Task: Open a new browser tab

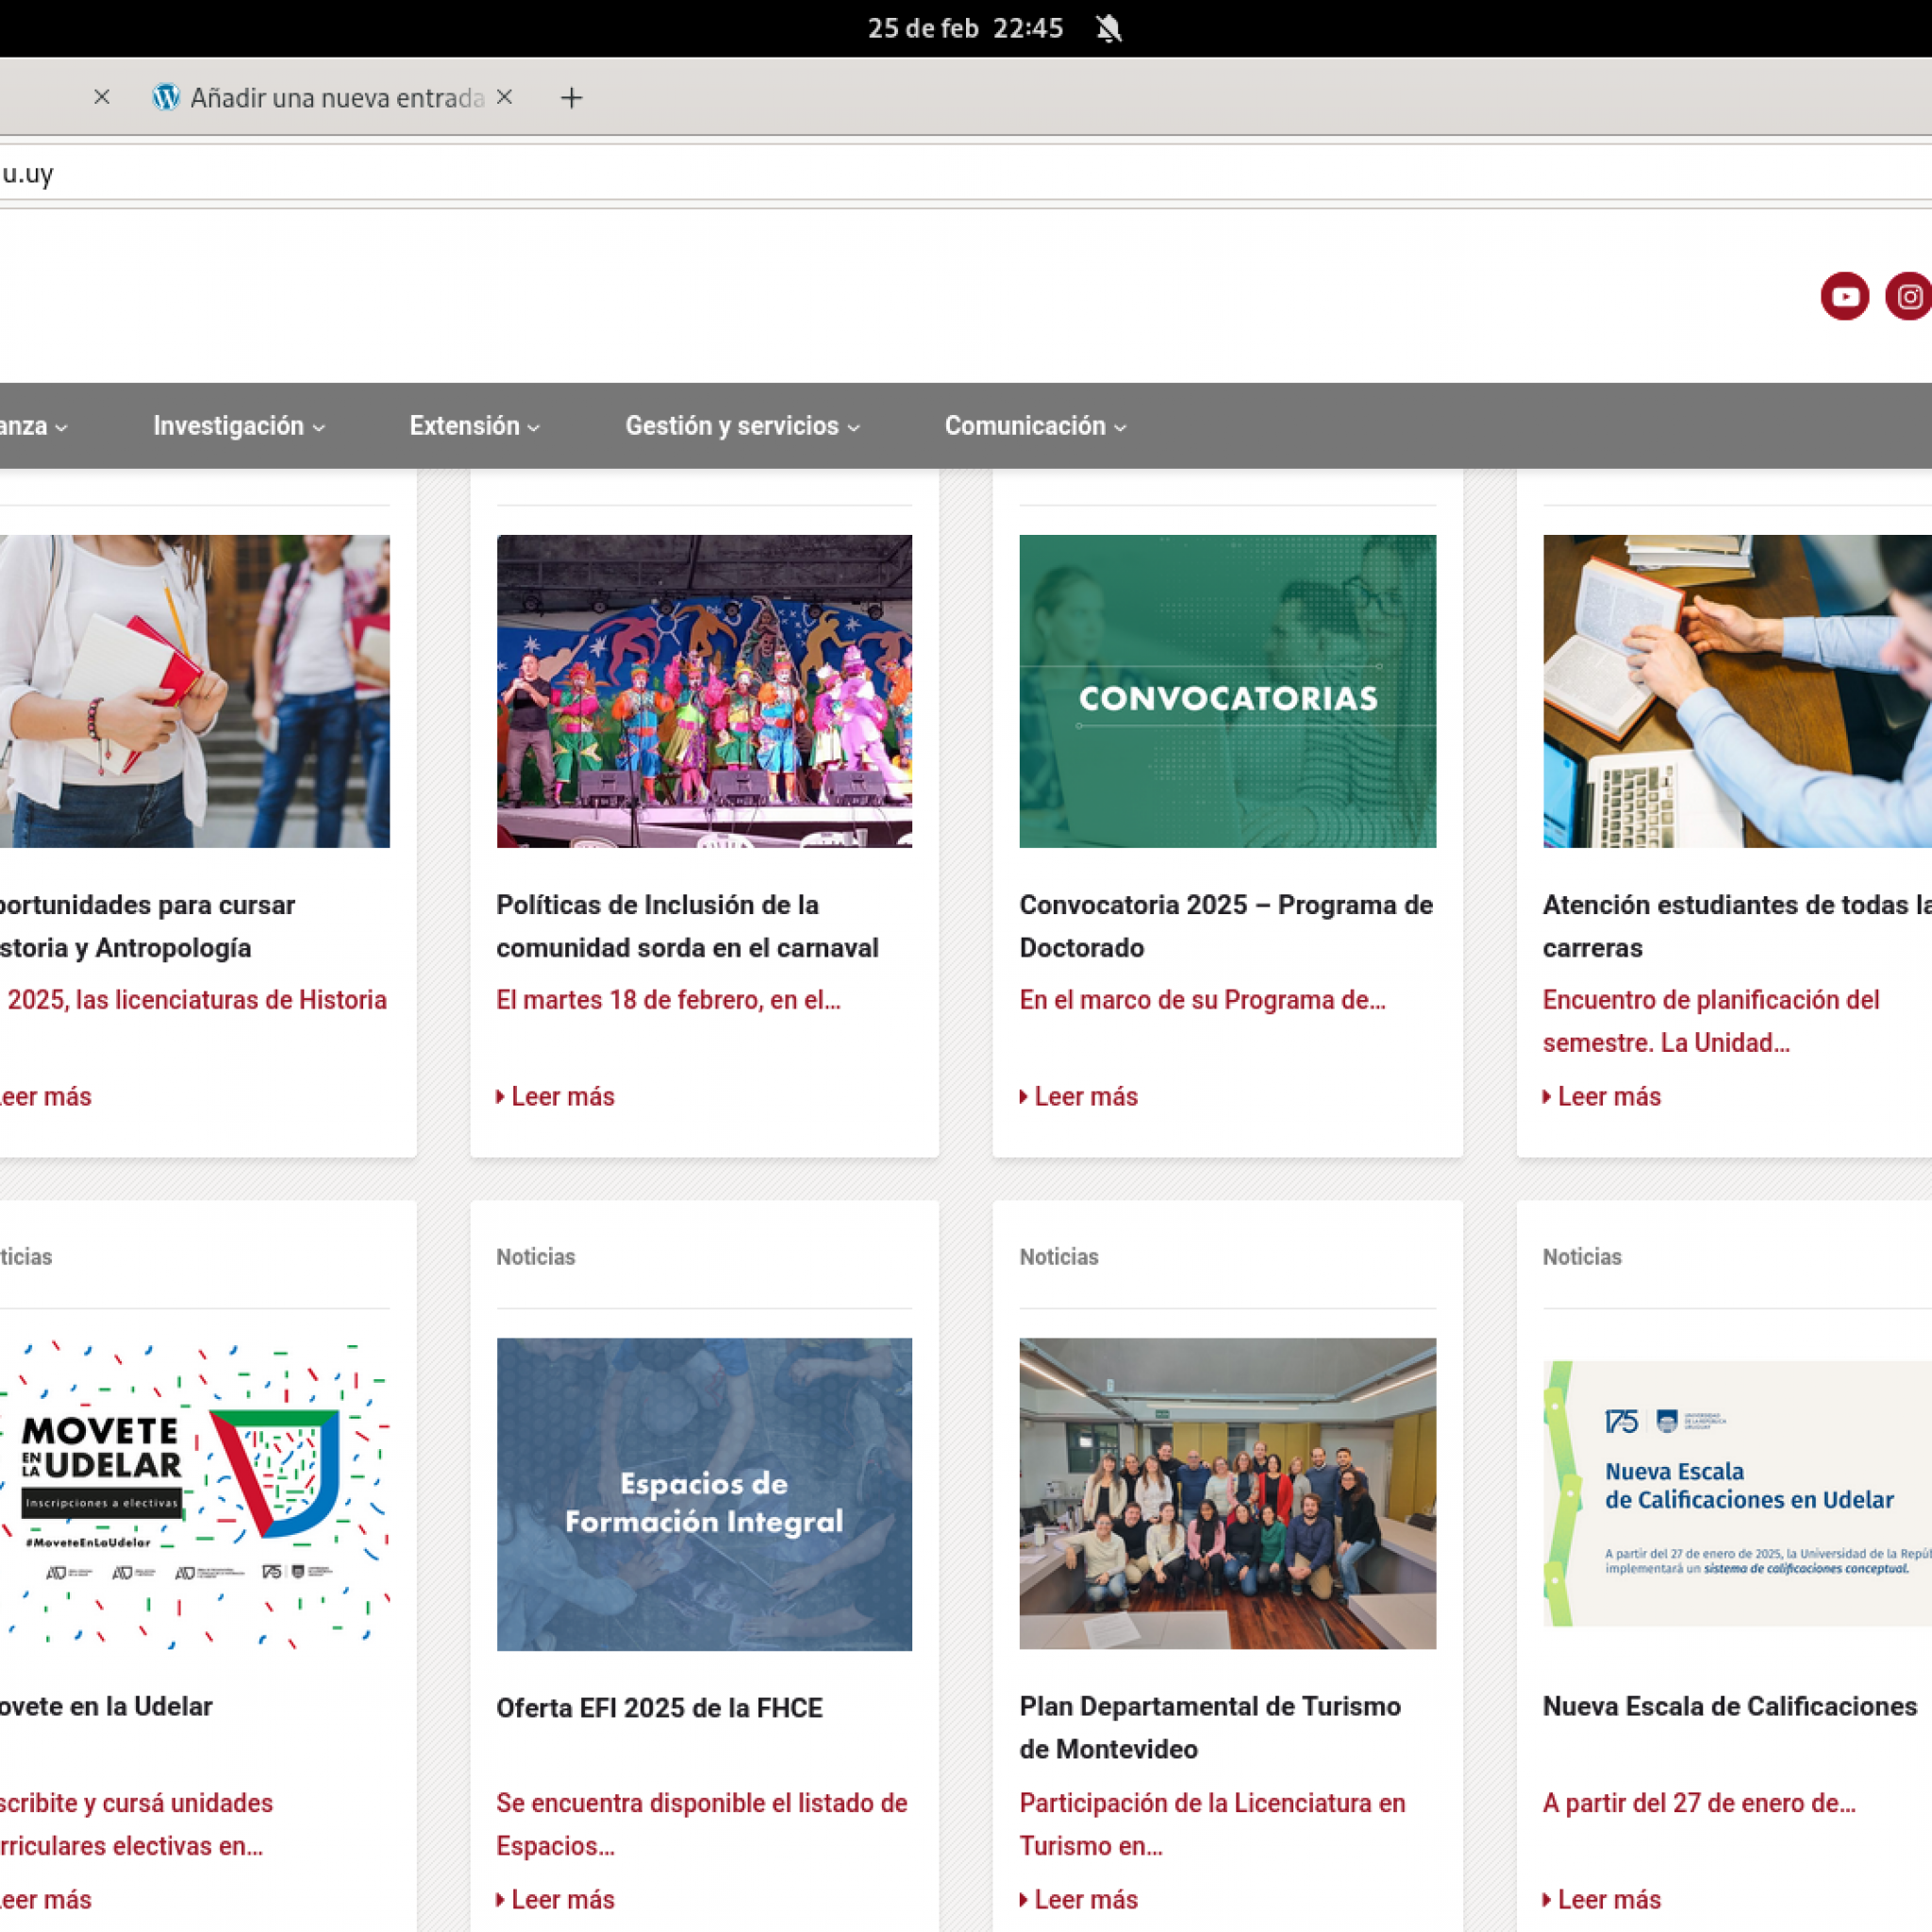Action: pyautogui.click(x=571, y=98)
